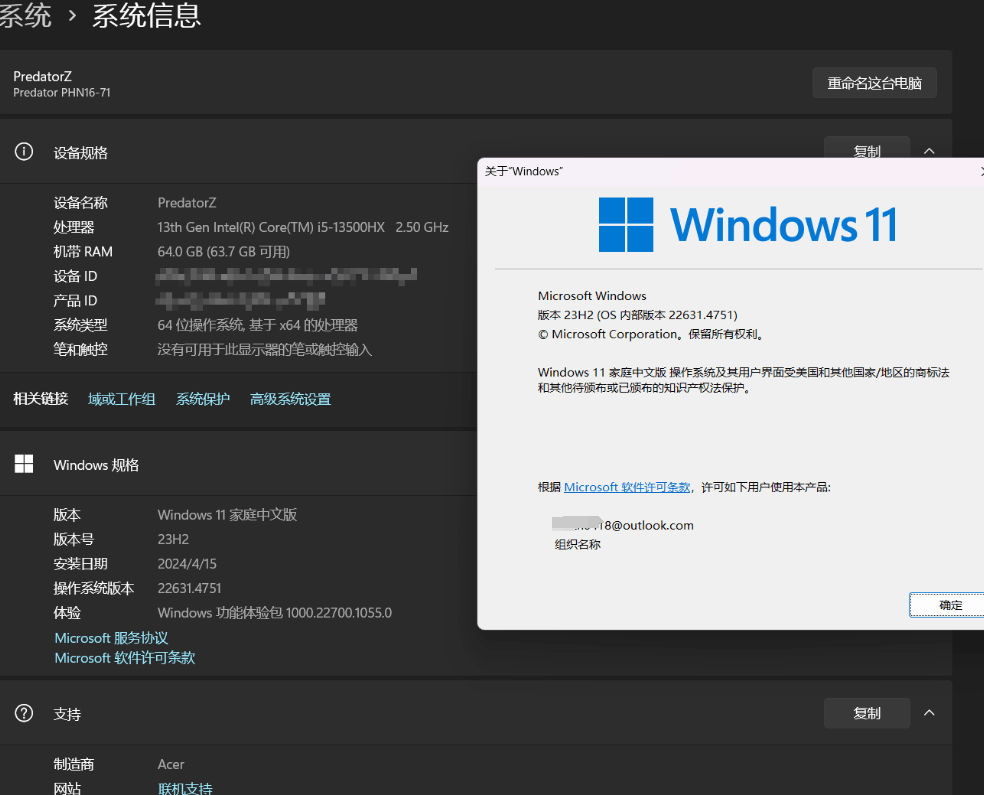Image resolution: width=984 pixels, height=795 pixels.
Task: Click the RAM value 64.0 GB text
Action: pyautogui.click(x=223, y=252)
